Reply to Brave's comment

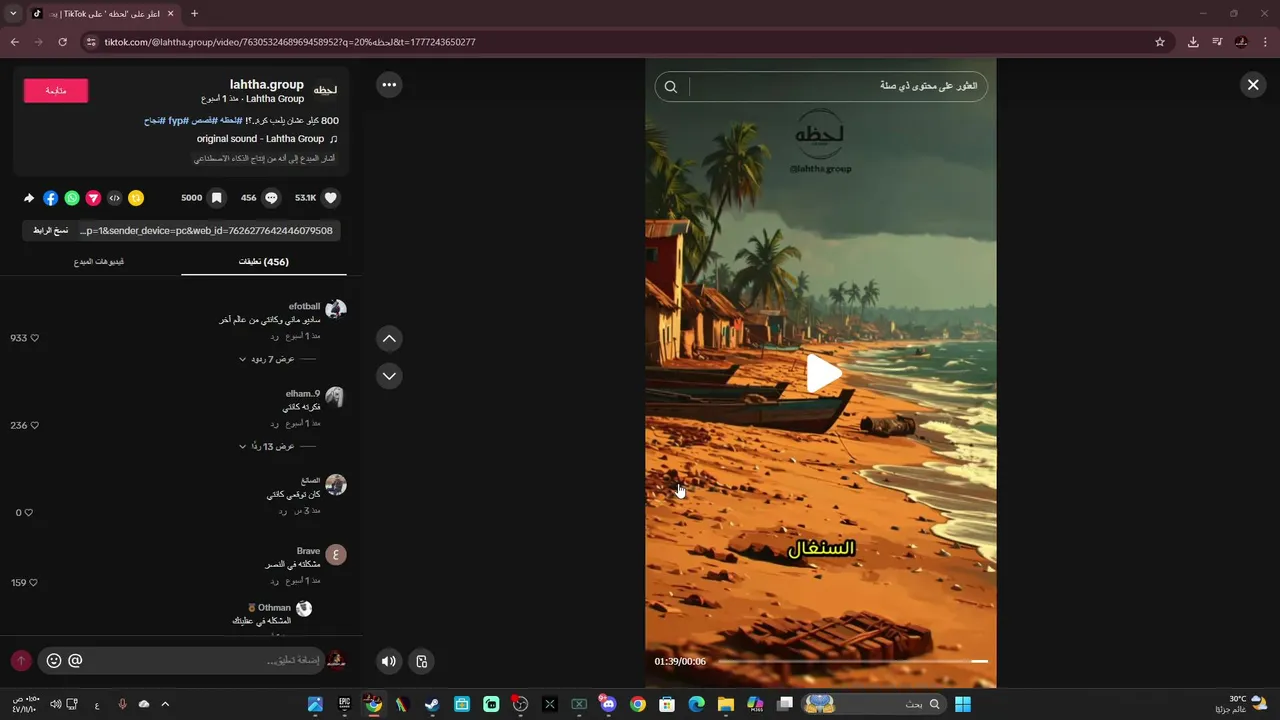[x=274, y=581]
